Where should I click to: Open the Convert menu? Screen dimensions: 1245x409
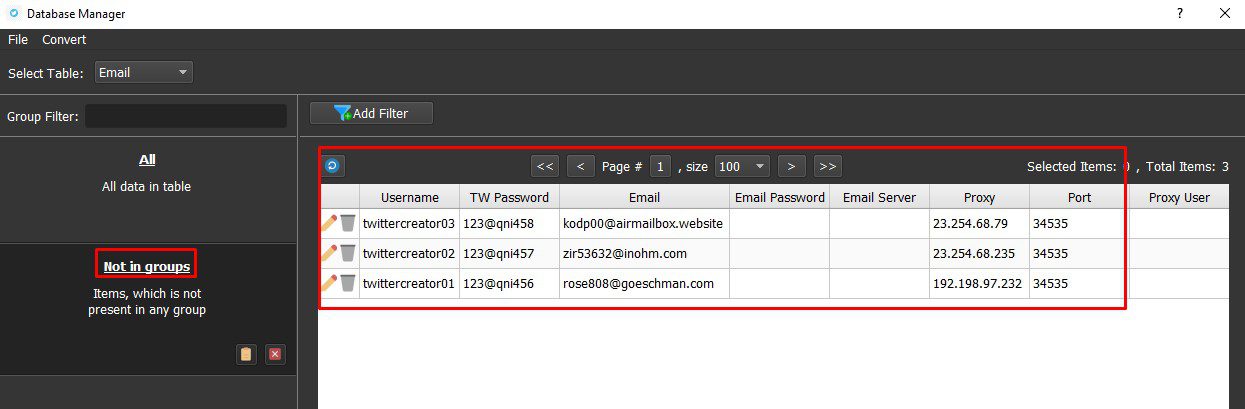click(x=64, y=40)
